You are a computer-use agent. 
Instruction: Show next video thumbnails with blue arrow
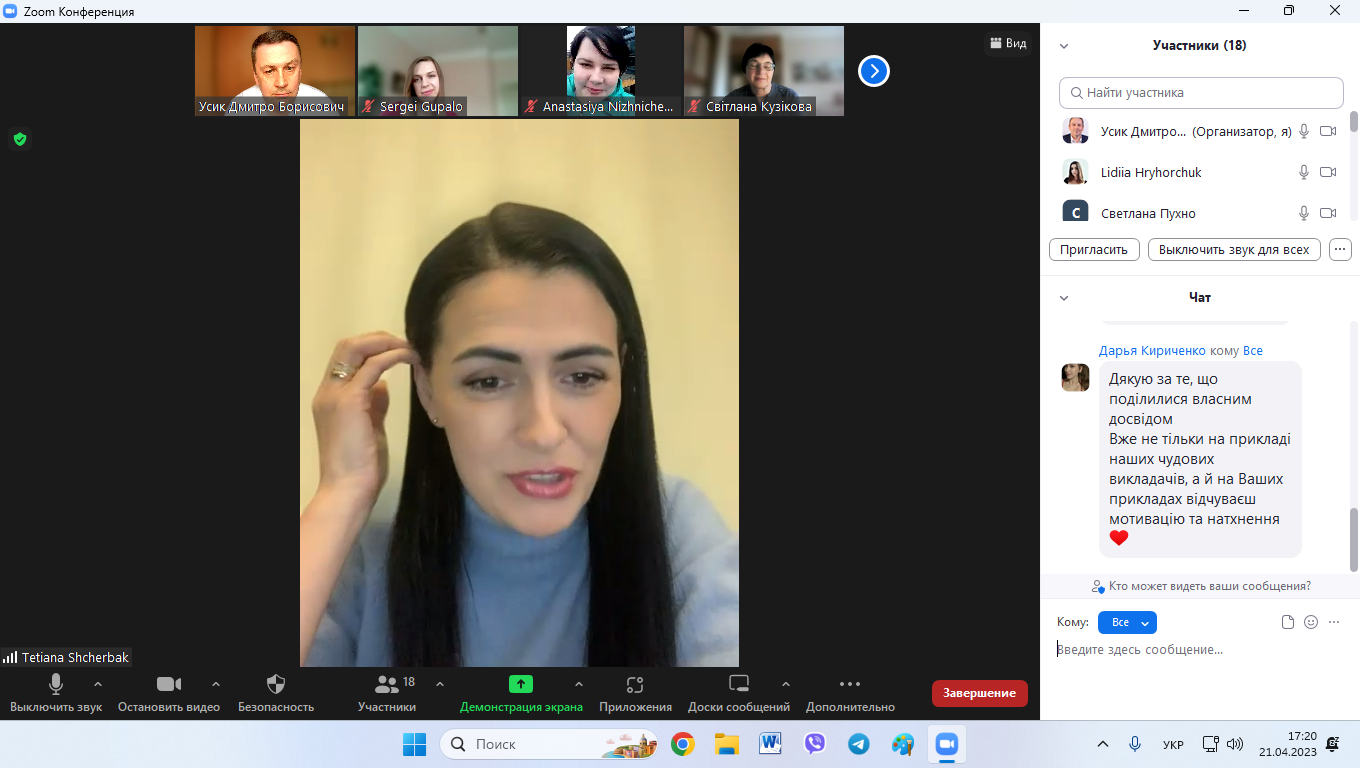[x=874, y=71]
